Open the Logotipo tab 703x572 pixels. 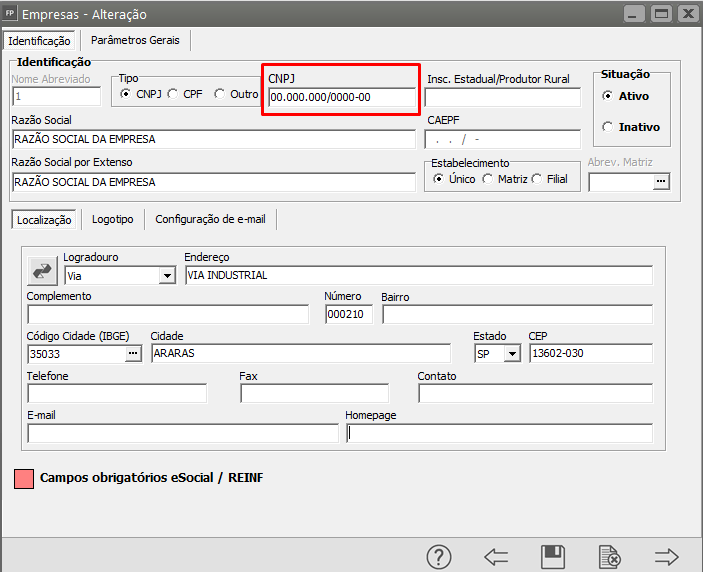click(x=112, y=219)
